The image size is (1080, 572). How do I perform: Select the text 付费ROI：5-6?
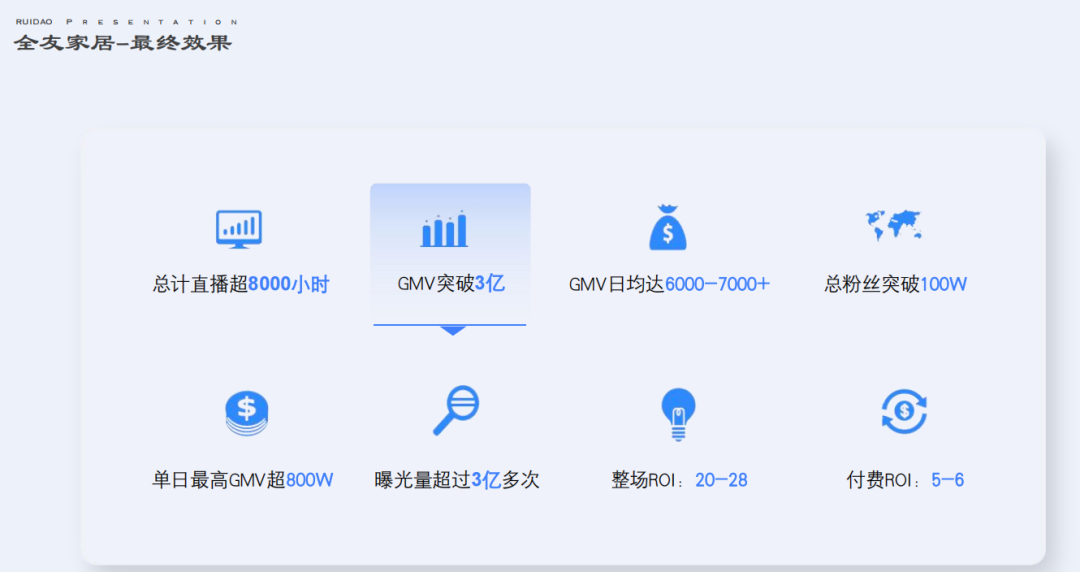[x=905, y=480]
